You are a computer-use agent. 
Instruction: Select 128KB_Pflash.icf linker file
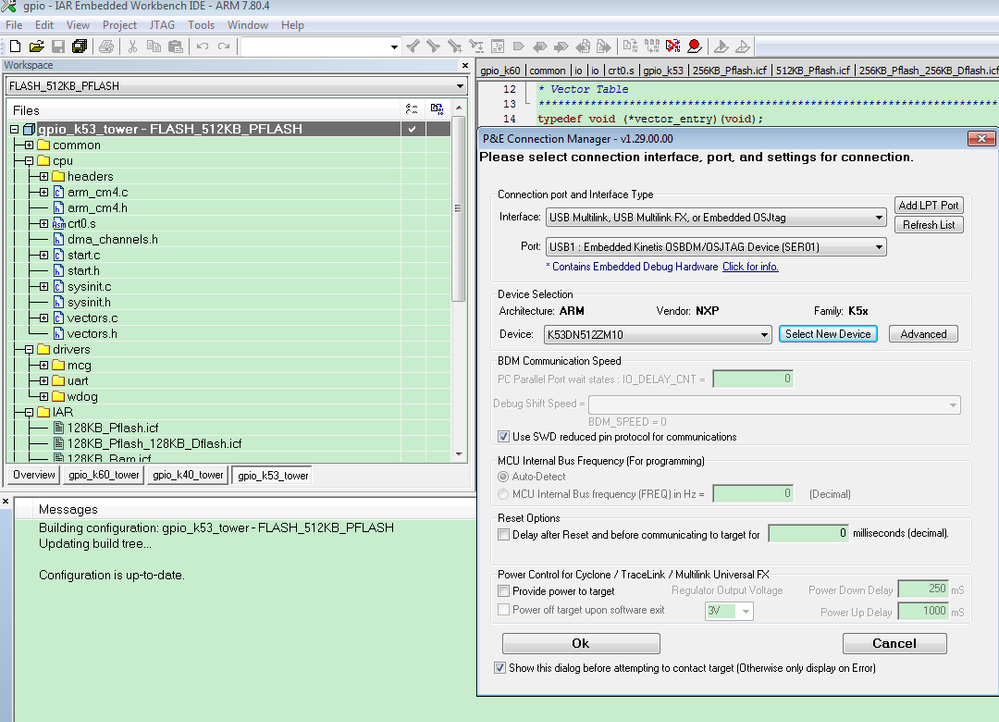[x=113, y=428]
